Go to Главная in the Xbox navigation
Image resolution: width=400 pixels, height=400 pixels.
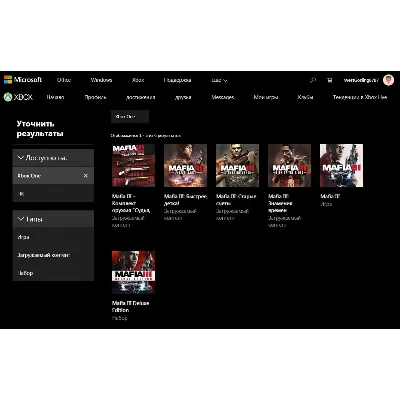pyautogui.click(x=55, y=97)
